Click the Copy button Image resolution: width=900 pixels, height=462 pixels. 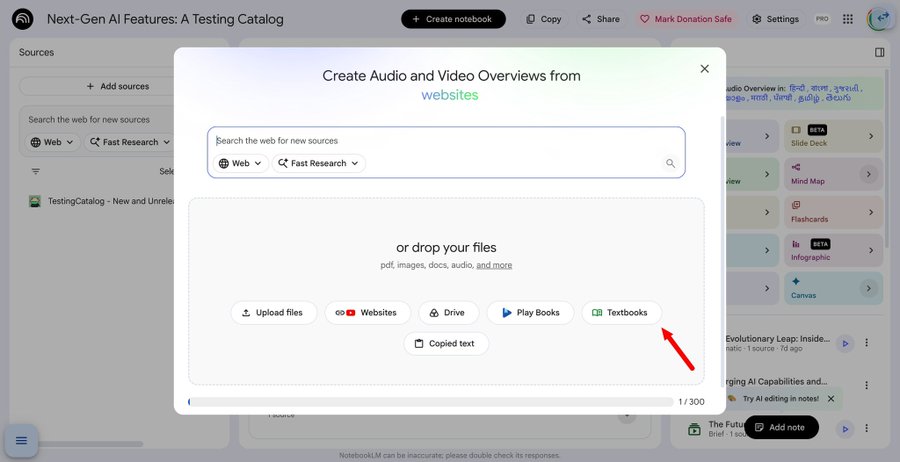point(543,19)
